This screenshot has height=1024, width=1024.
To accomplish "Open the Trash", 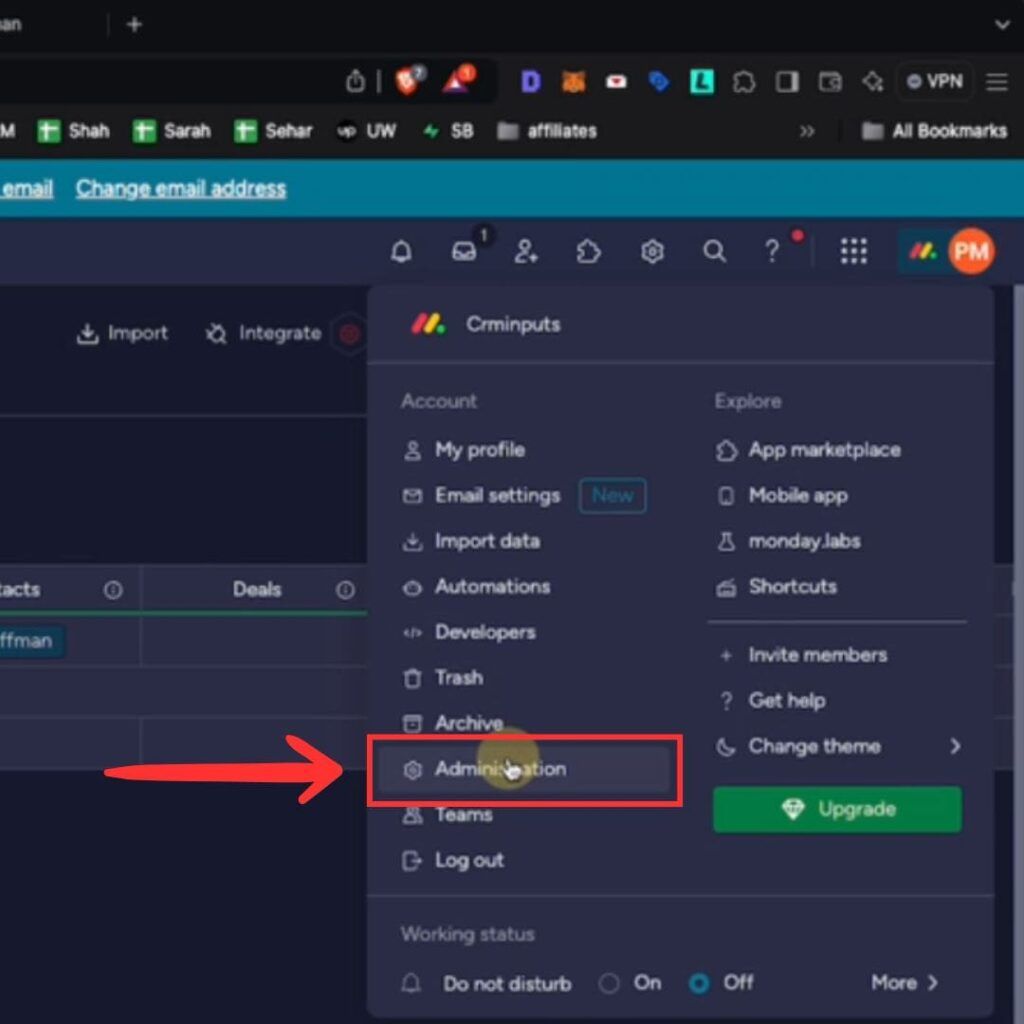I will pos(443,678).
